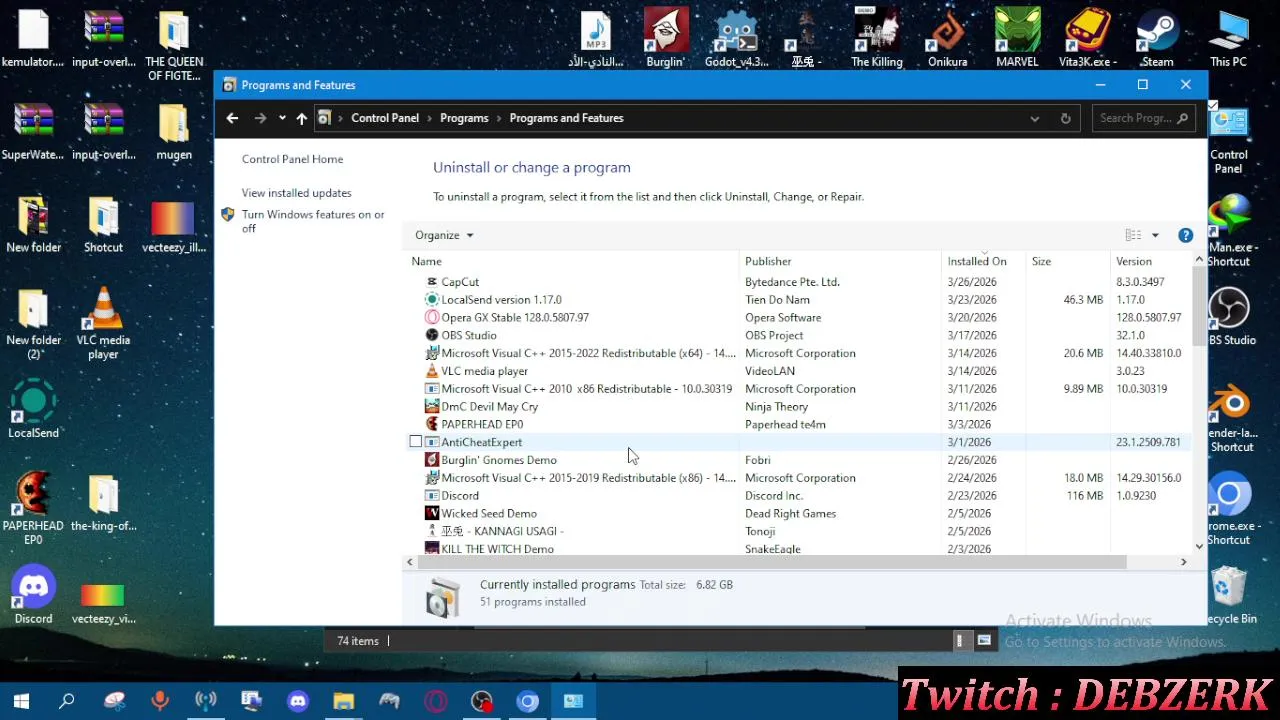Click the vertical scrollbar thumb of the program list

[x=1200, y=305]
